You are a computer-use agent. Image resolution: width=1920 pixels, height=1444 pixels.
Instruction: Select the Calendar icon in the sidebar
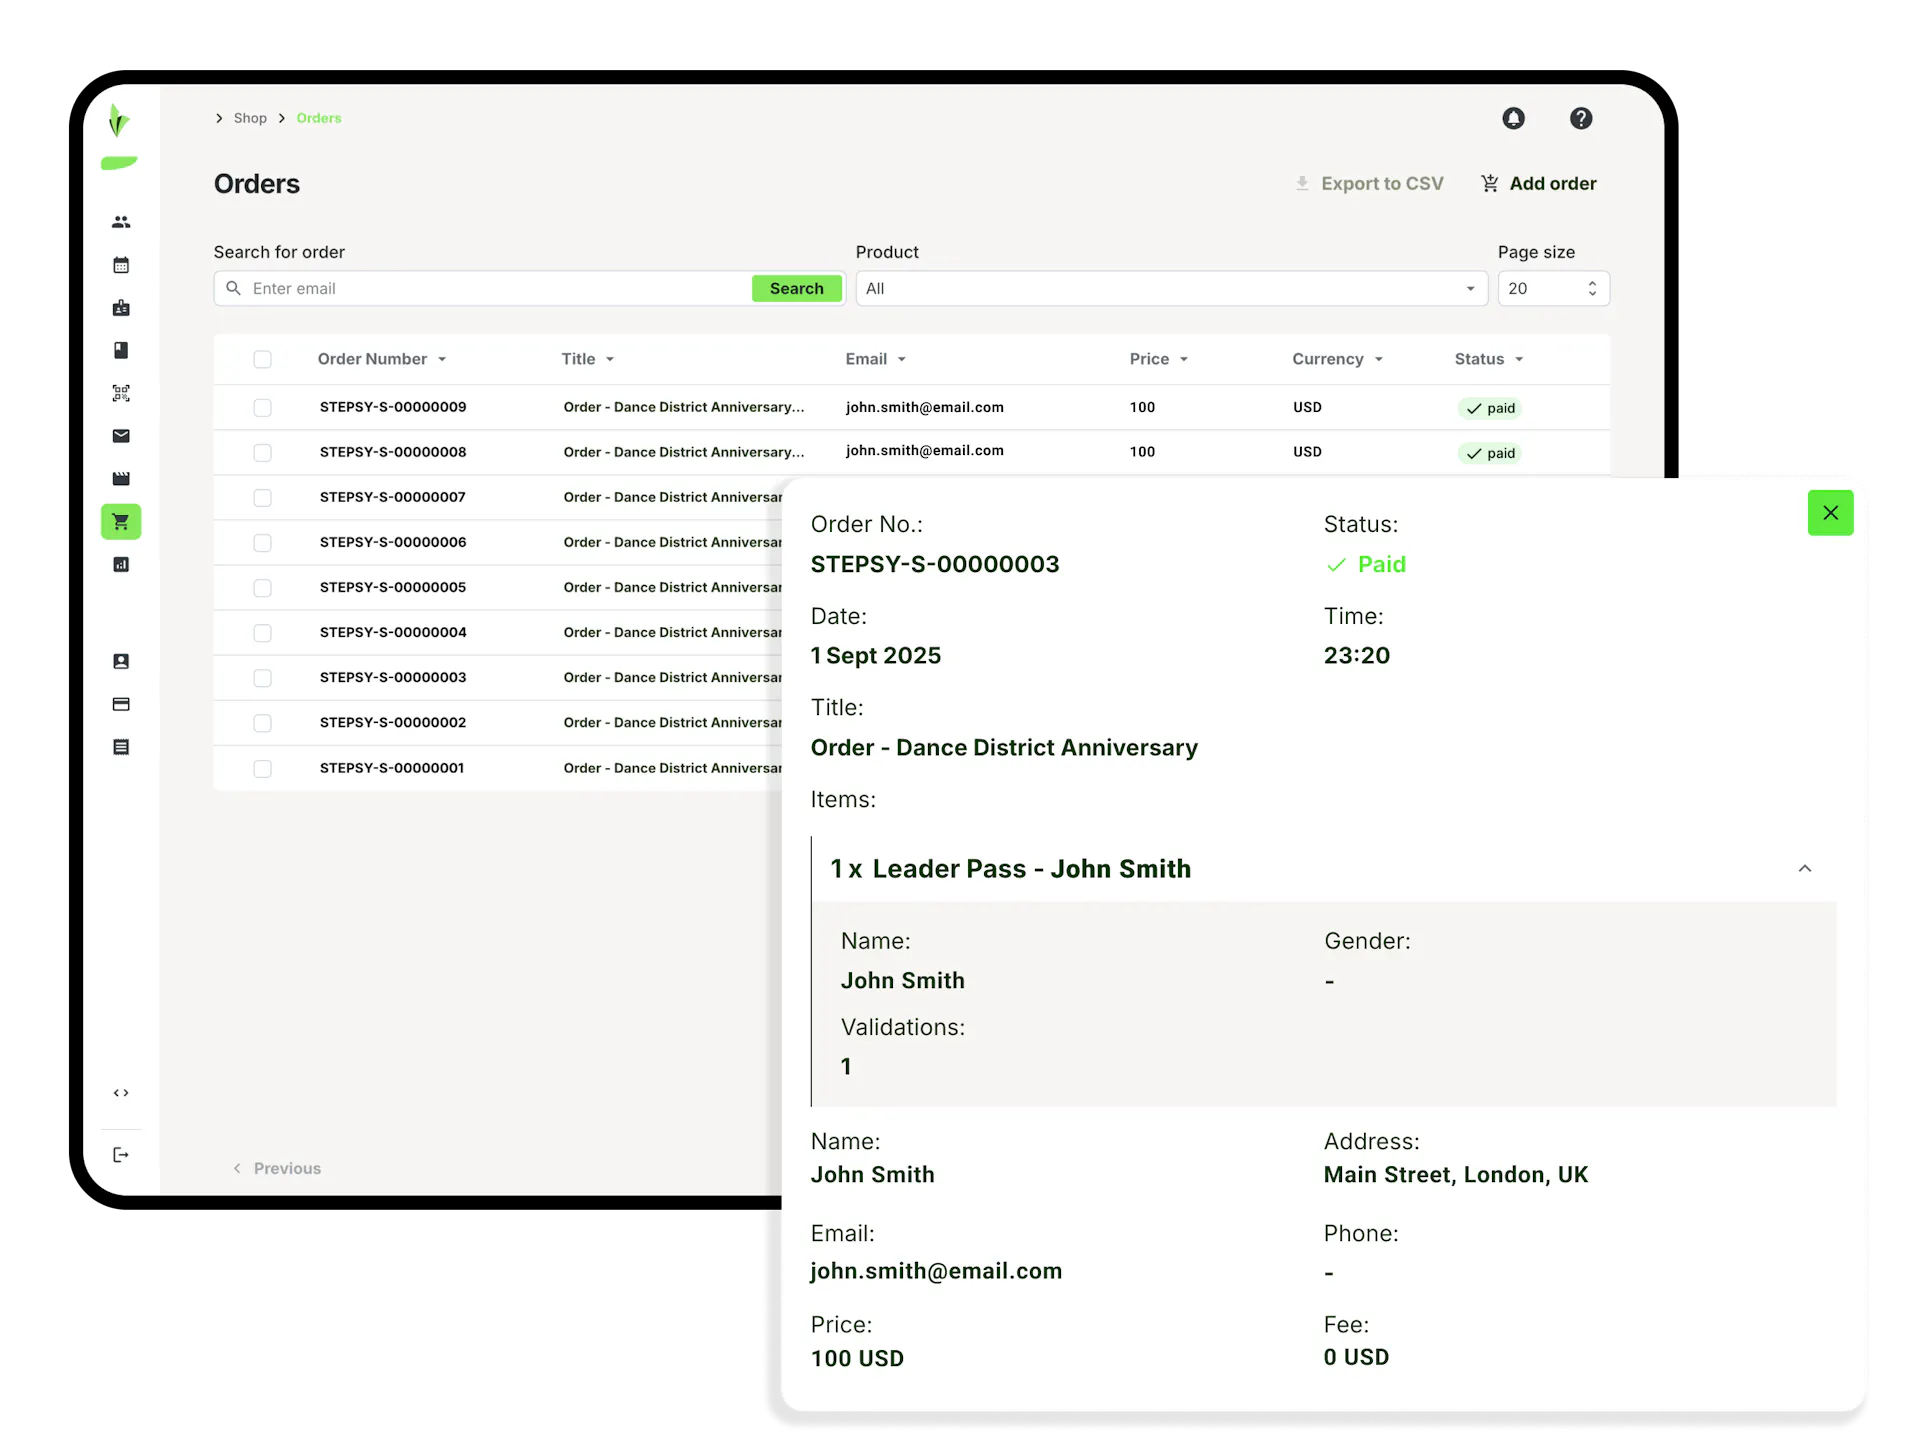[121, 265]
